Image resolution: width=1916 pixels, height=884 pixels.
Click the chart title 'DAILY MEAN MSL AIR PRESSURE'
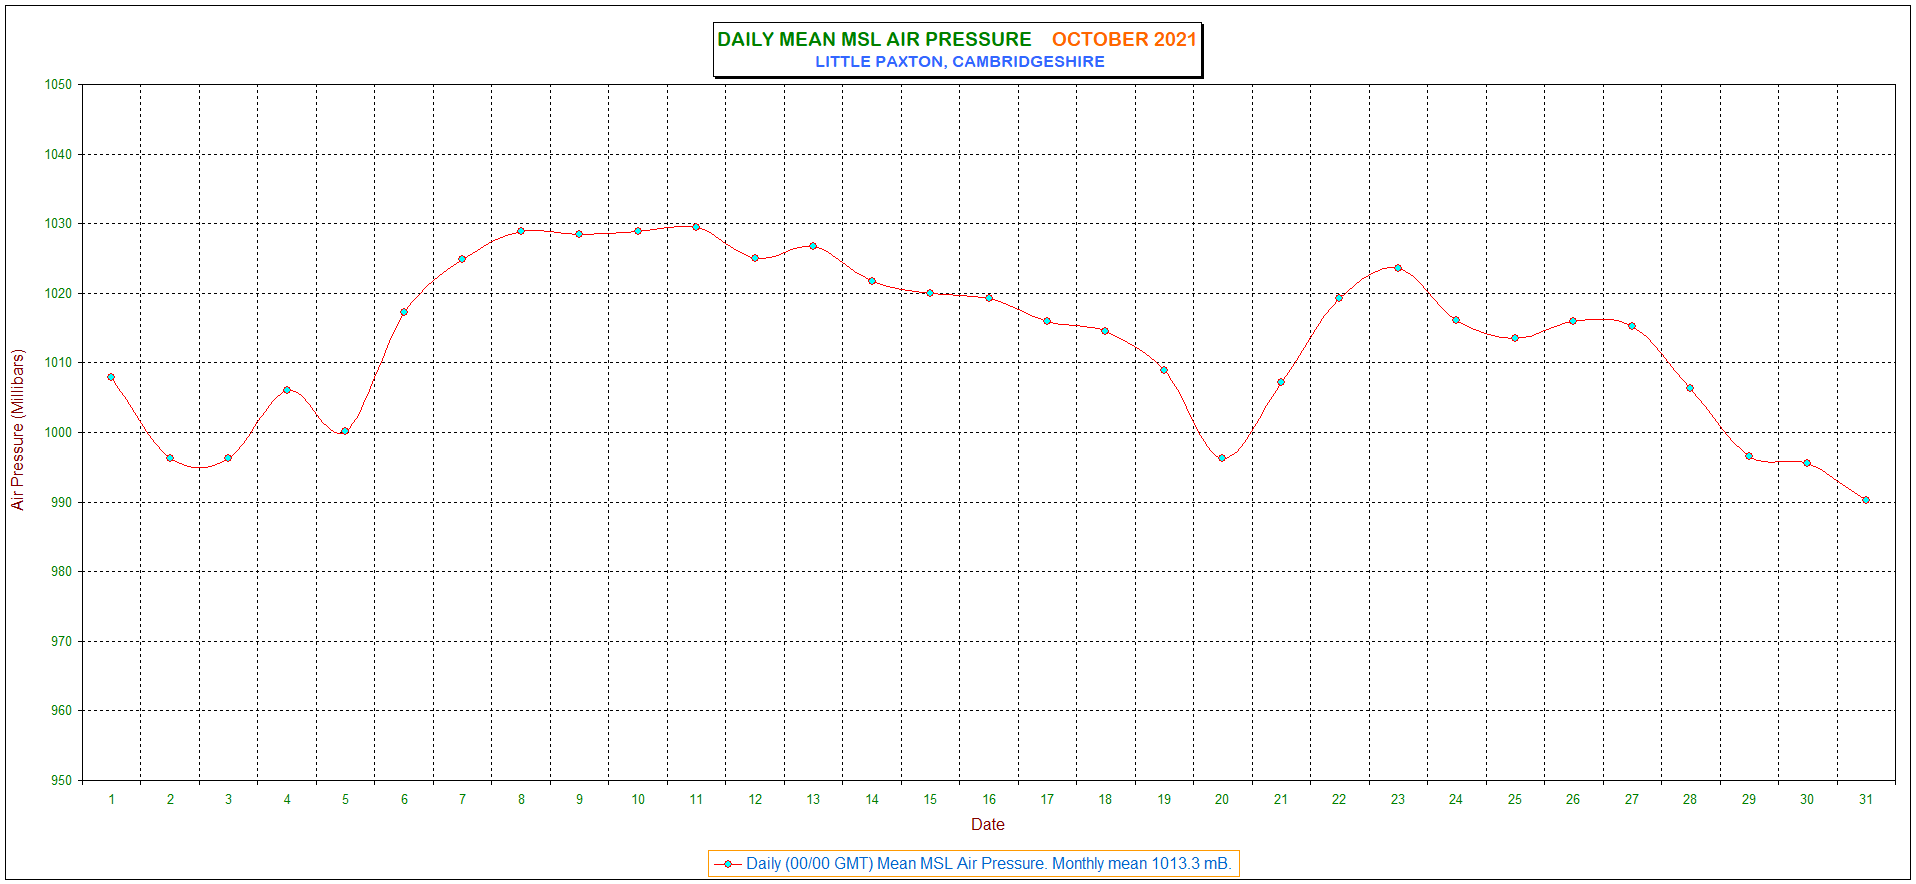[874, 39]
